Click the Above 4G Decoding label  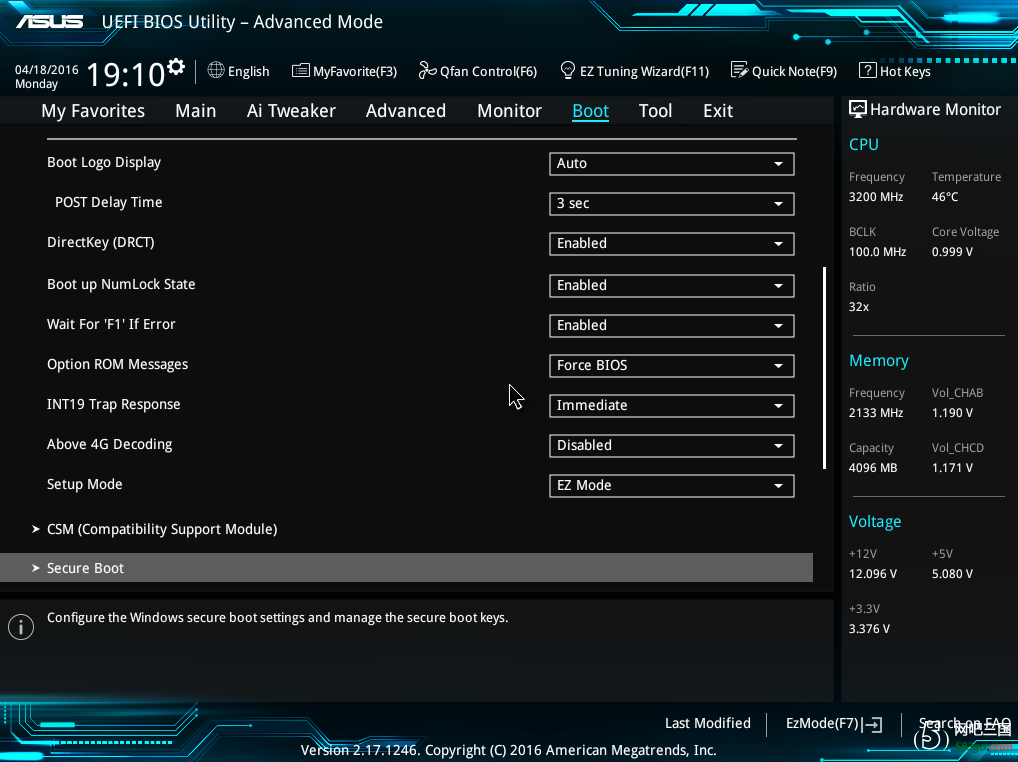coord(110,445)
